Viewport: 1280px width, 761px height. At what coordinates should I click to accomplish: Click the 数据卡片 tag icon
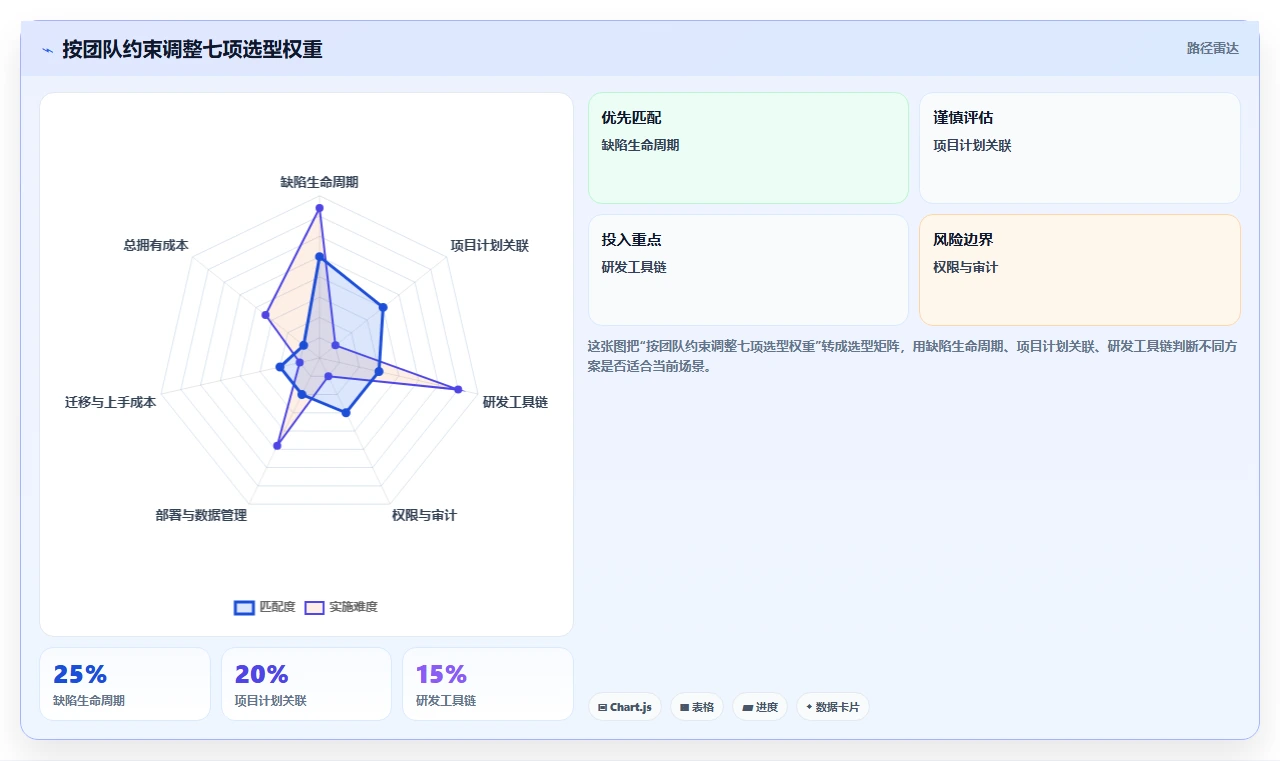pos(809,707)
